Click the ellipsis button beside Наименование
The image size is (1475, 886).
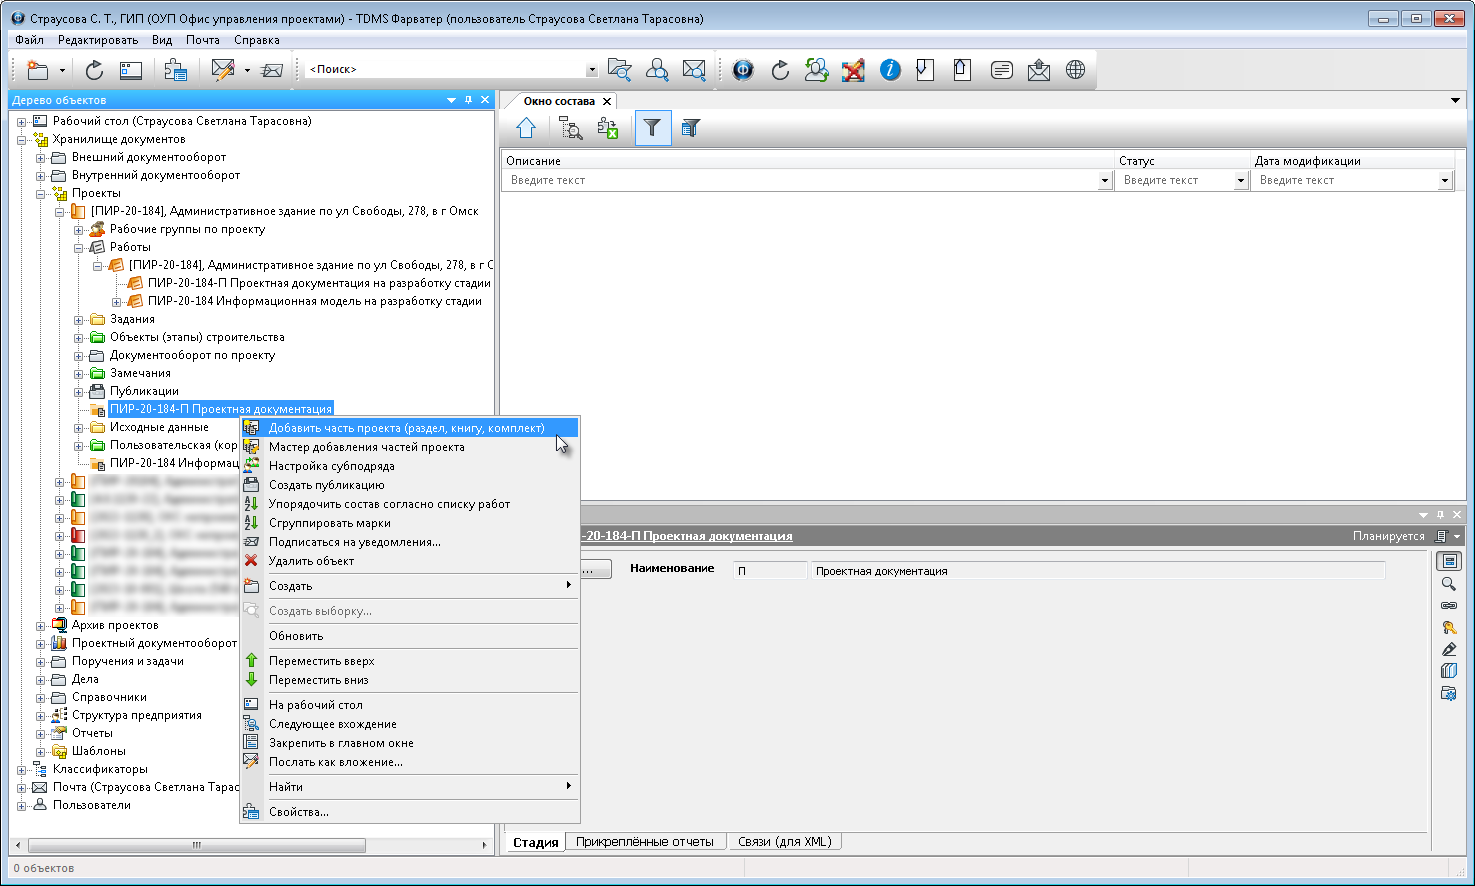click(x=596, y=570)
